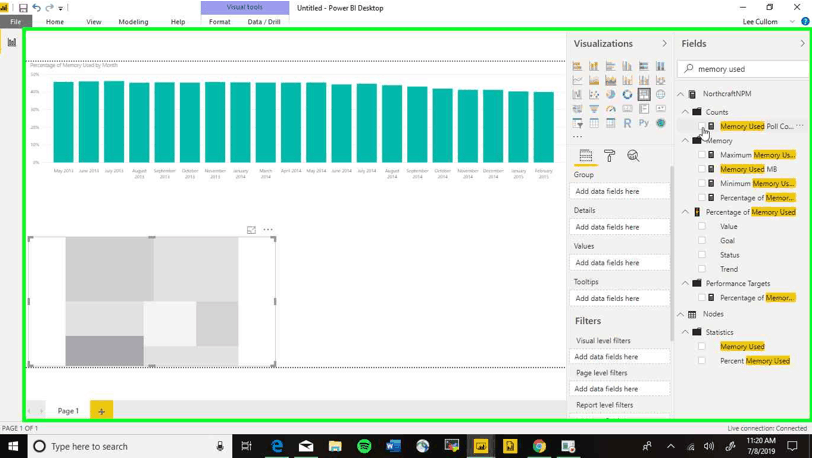Select the Table visualization
This screenshot has width=814, height=459.
point(594,123)
